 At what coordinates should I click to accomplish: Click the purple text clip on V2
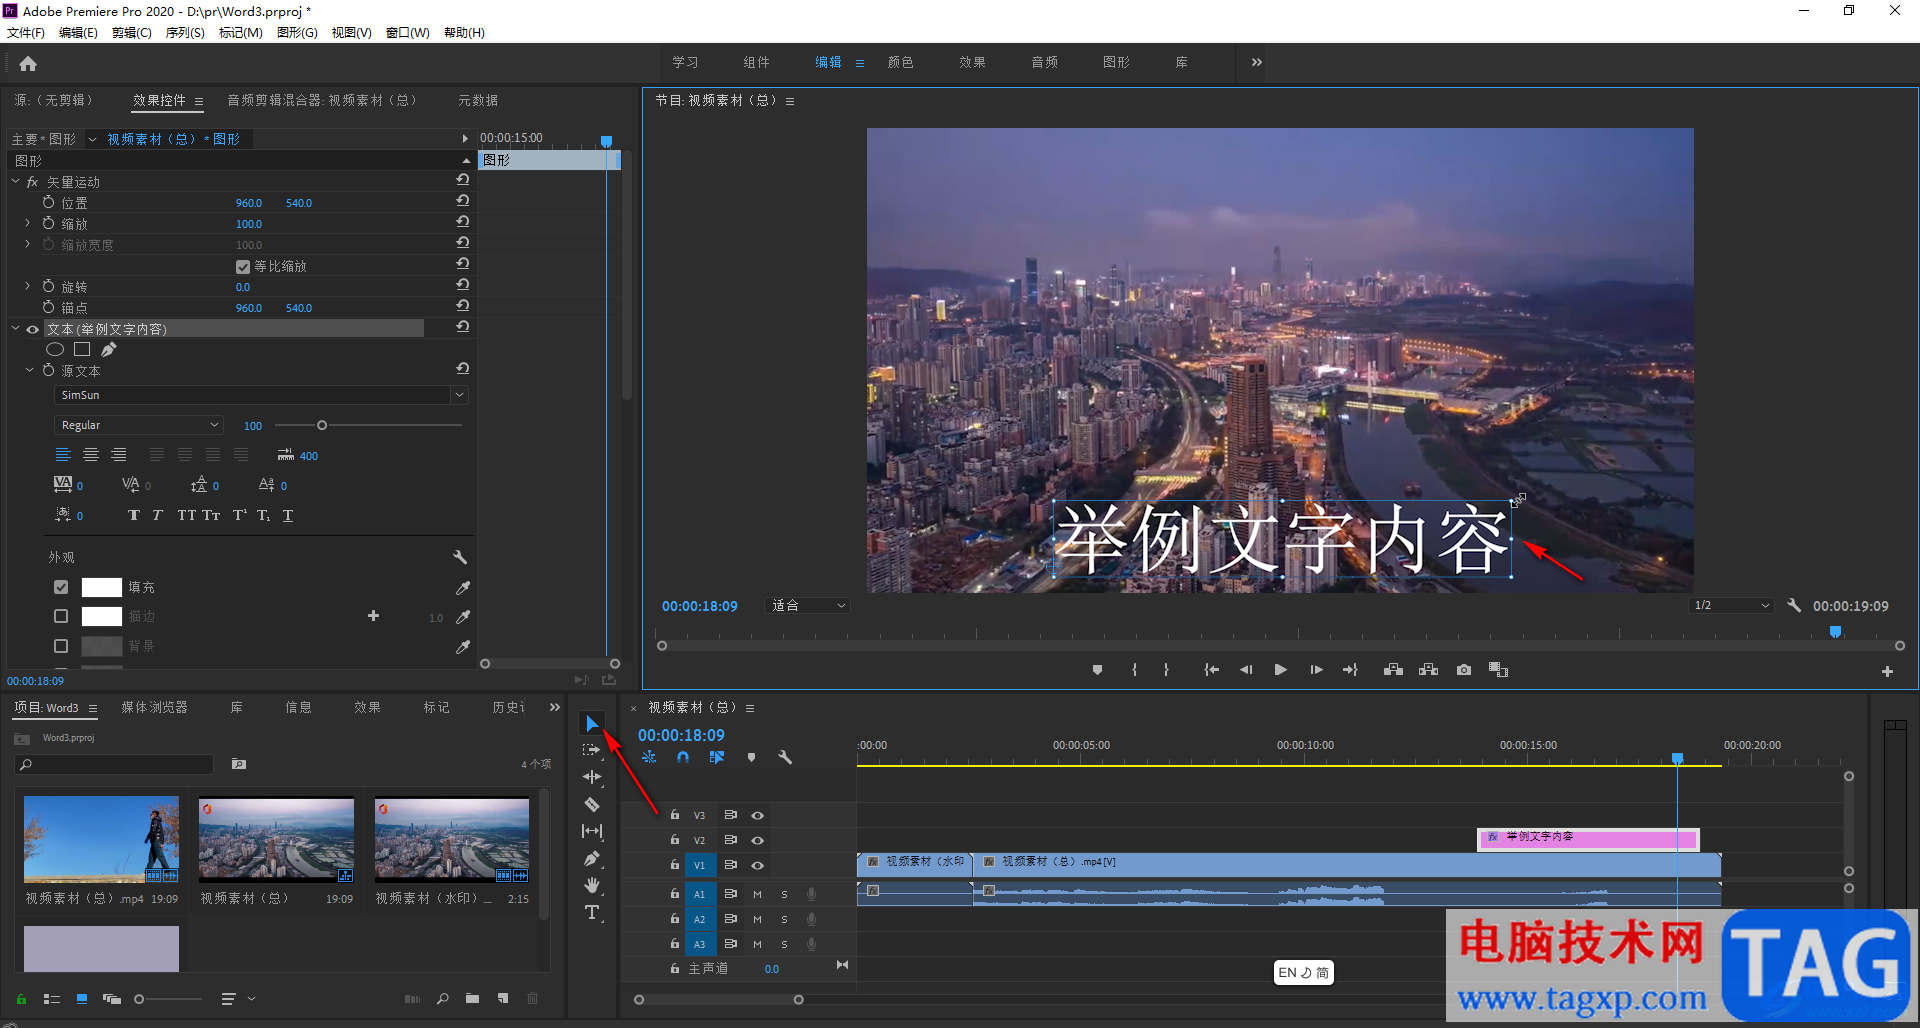coord(1588,839)
